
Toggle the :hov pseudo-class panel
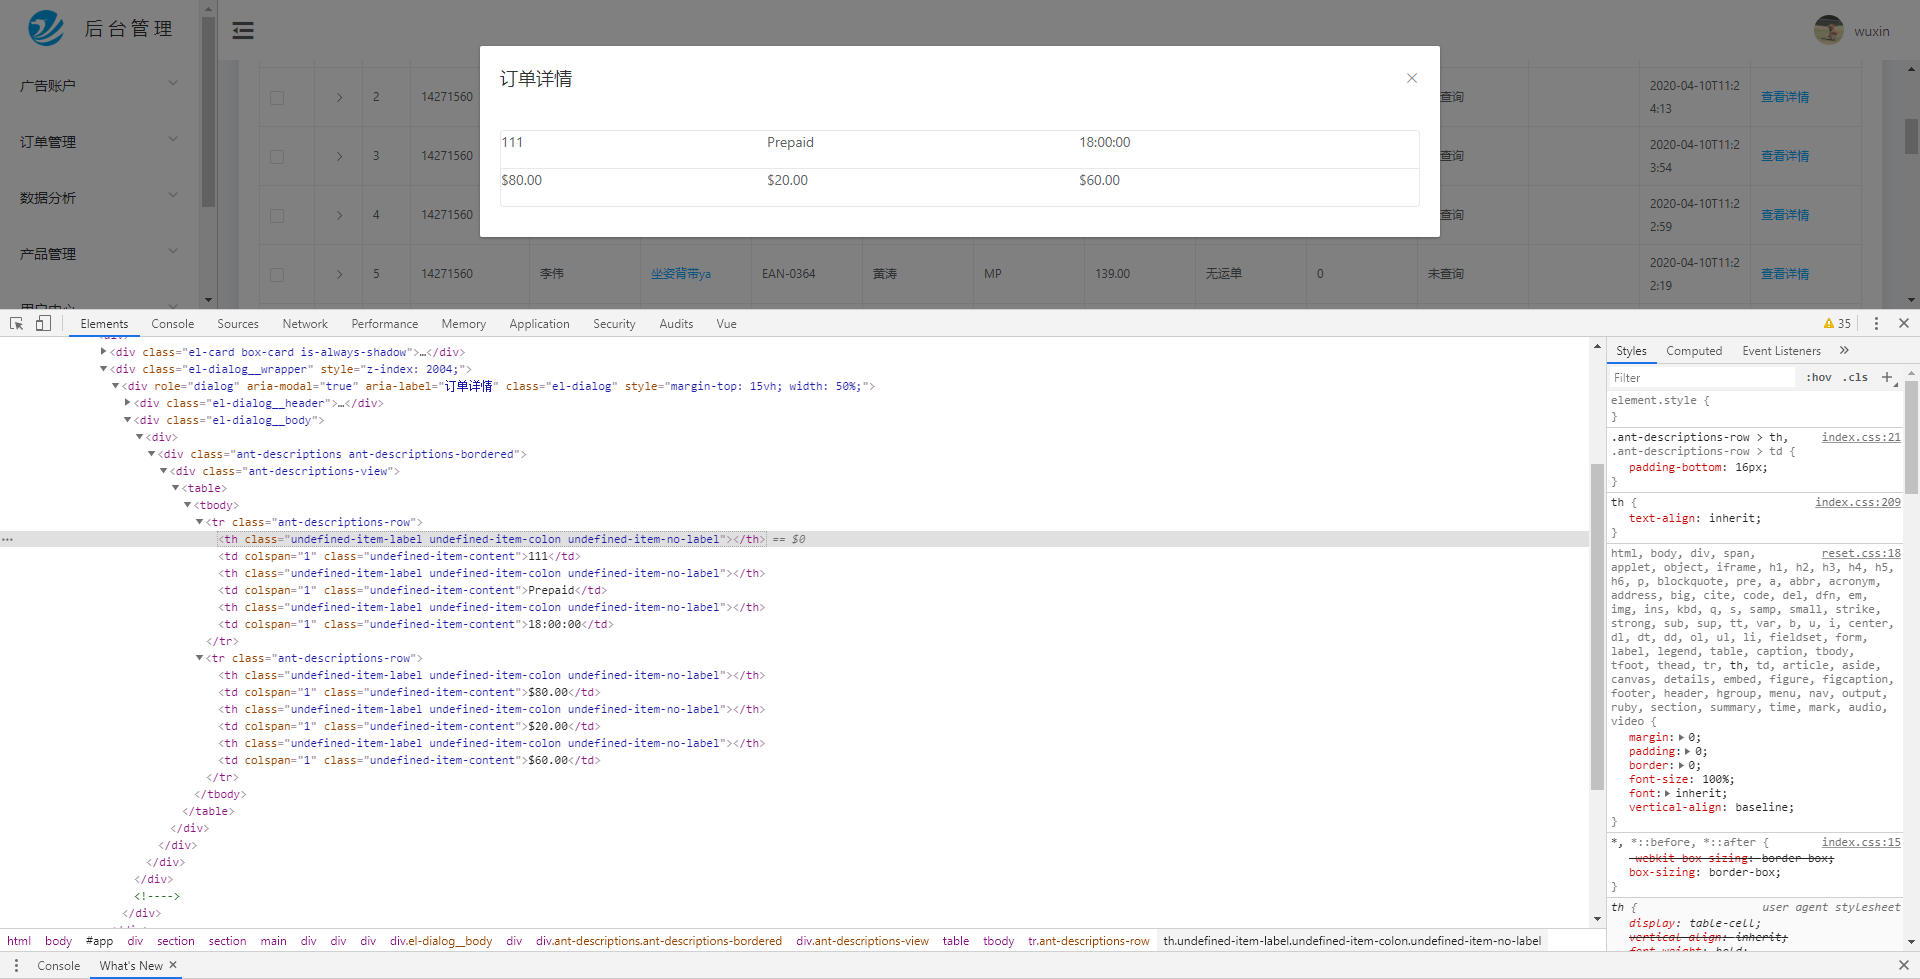[x=1818, y=377]
